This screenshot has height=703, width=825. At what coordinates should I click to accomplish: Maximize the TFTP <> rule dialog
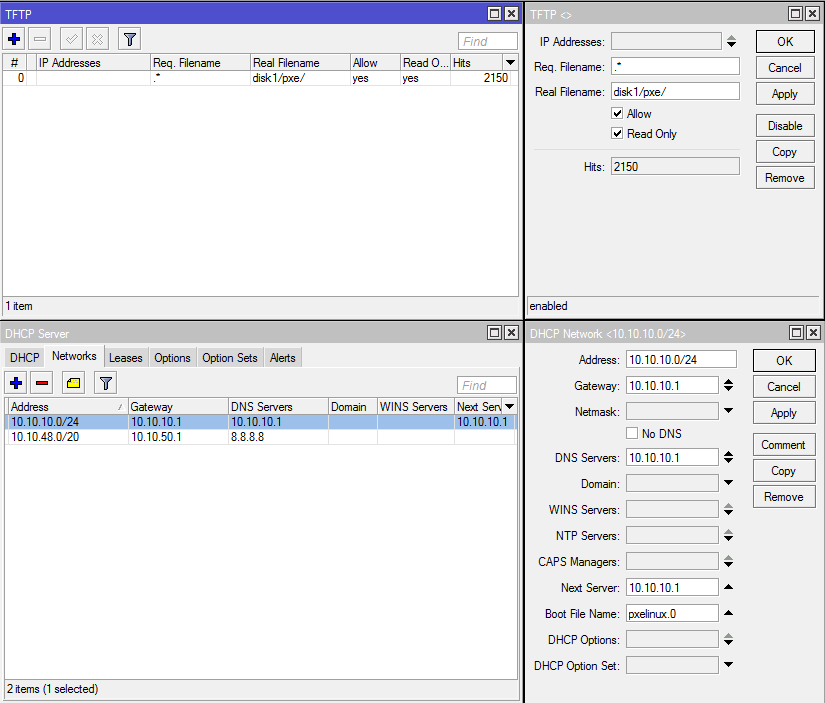coord(796,14)
